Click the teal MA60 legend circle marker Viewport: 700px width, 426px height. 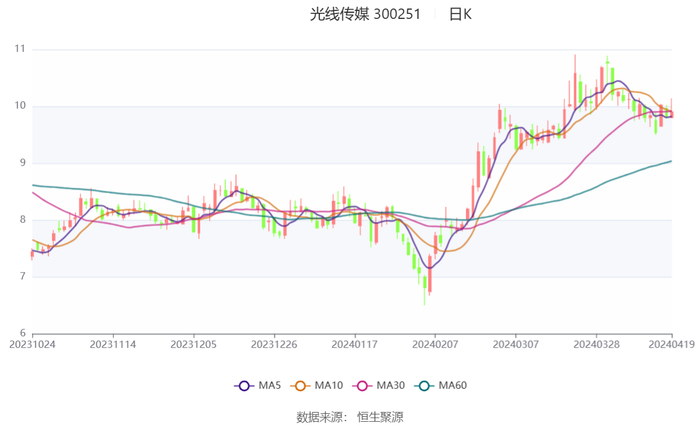[428, 386]
